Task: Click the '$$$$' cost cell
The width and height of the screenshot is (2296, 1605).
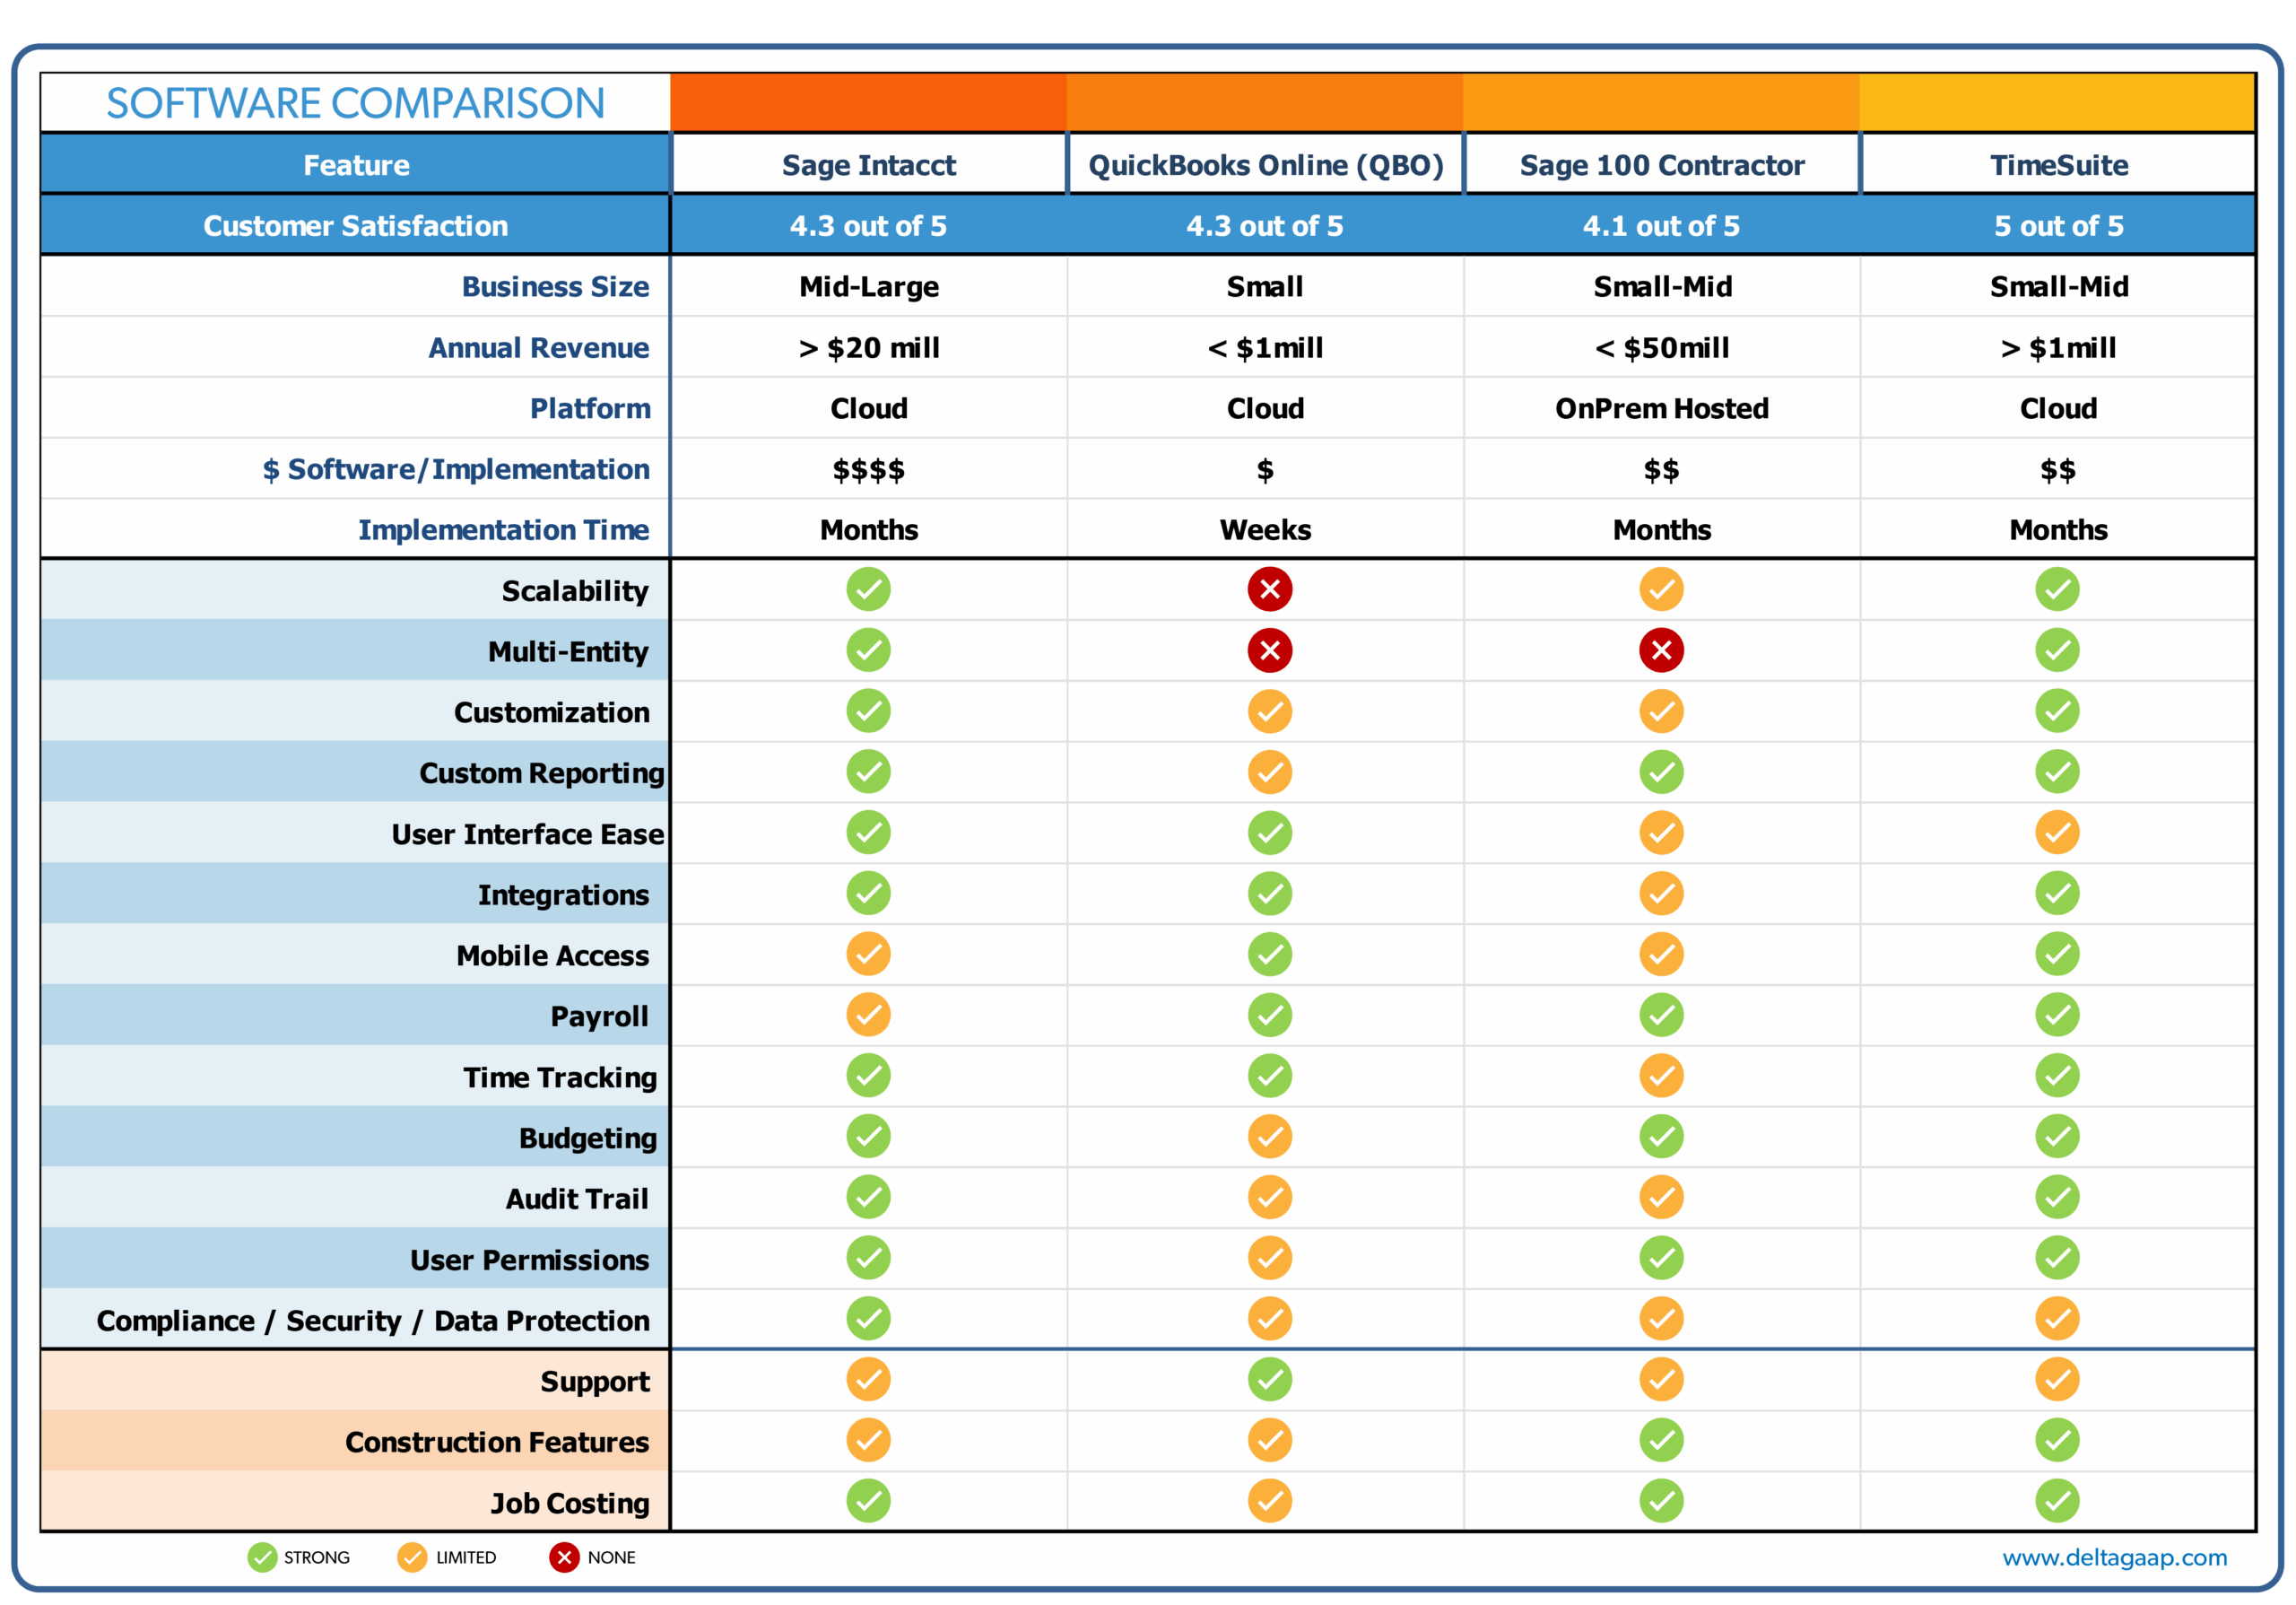Action: click(868, 470)
